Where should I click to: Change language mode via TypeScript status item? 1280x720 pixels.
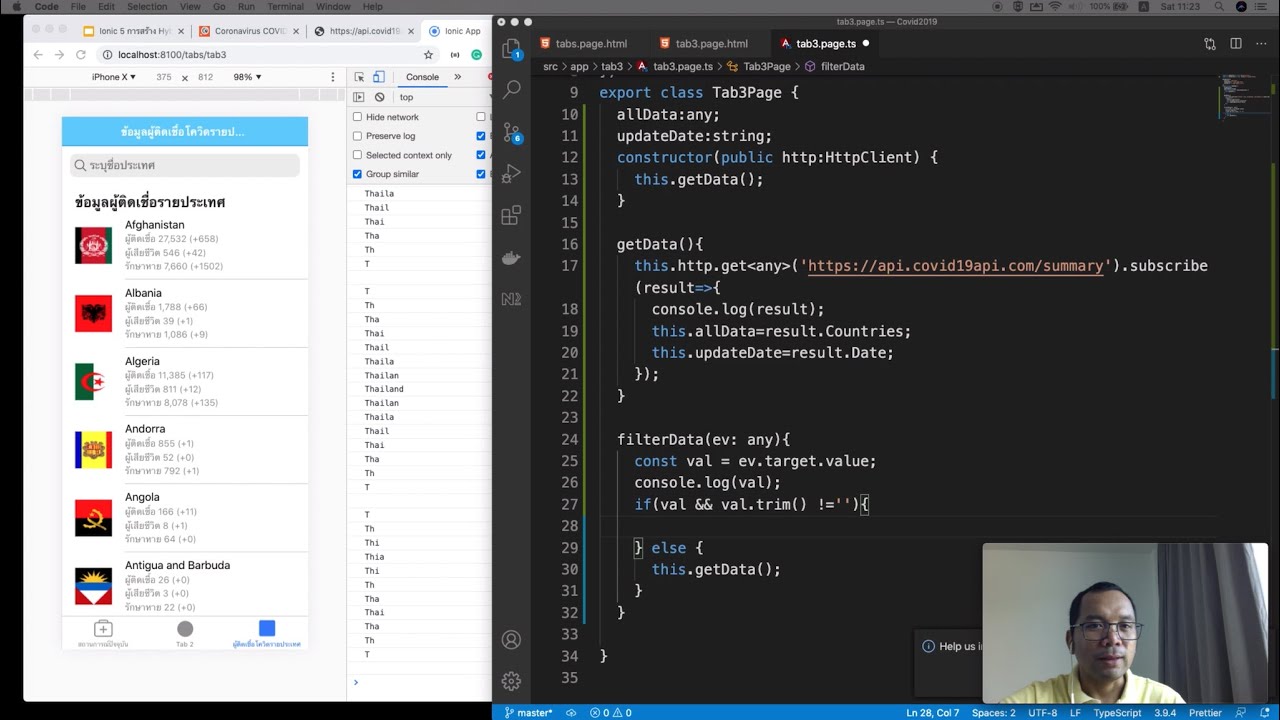[1117, 713]
